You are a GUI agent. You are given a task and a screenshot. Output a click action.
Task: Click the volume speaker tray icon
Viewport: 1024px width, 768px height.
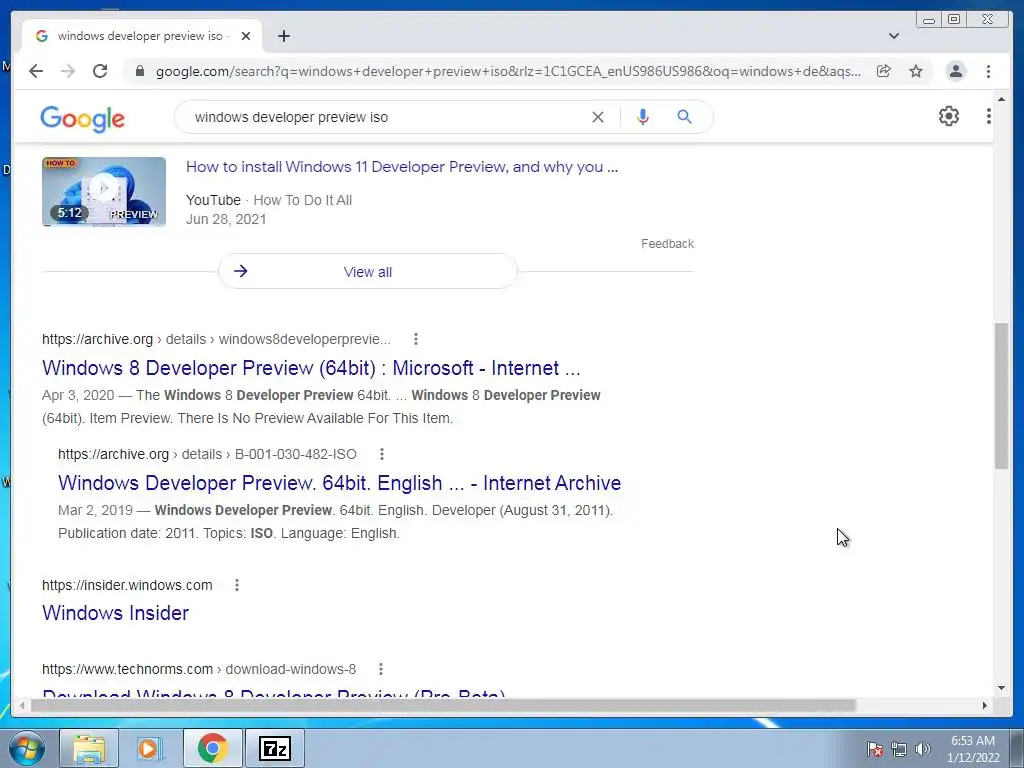pyautogui.click(x=922, y=749)
